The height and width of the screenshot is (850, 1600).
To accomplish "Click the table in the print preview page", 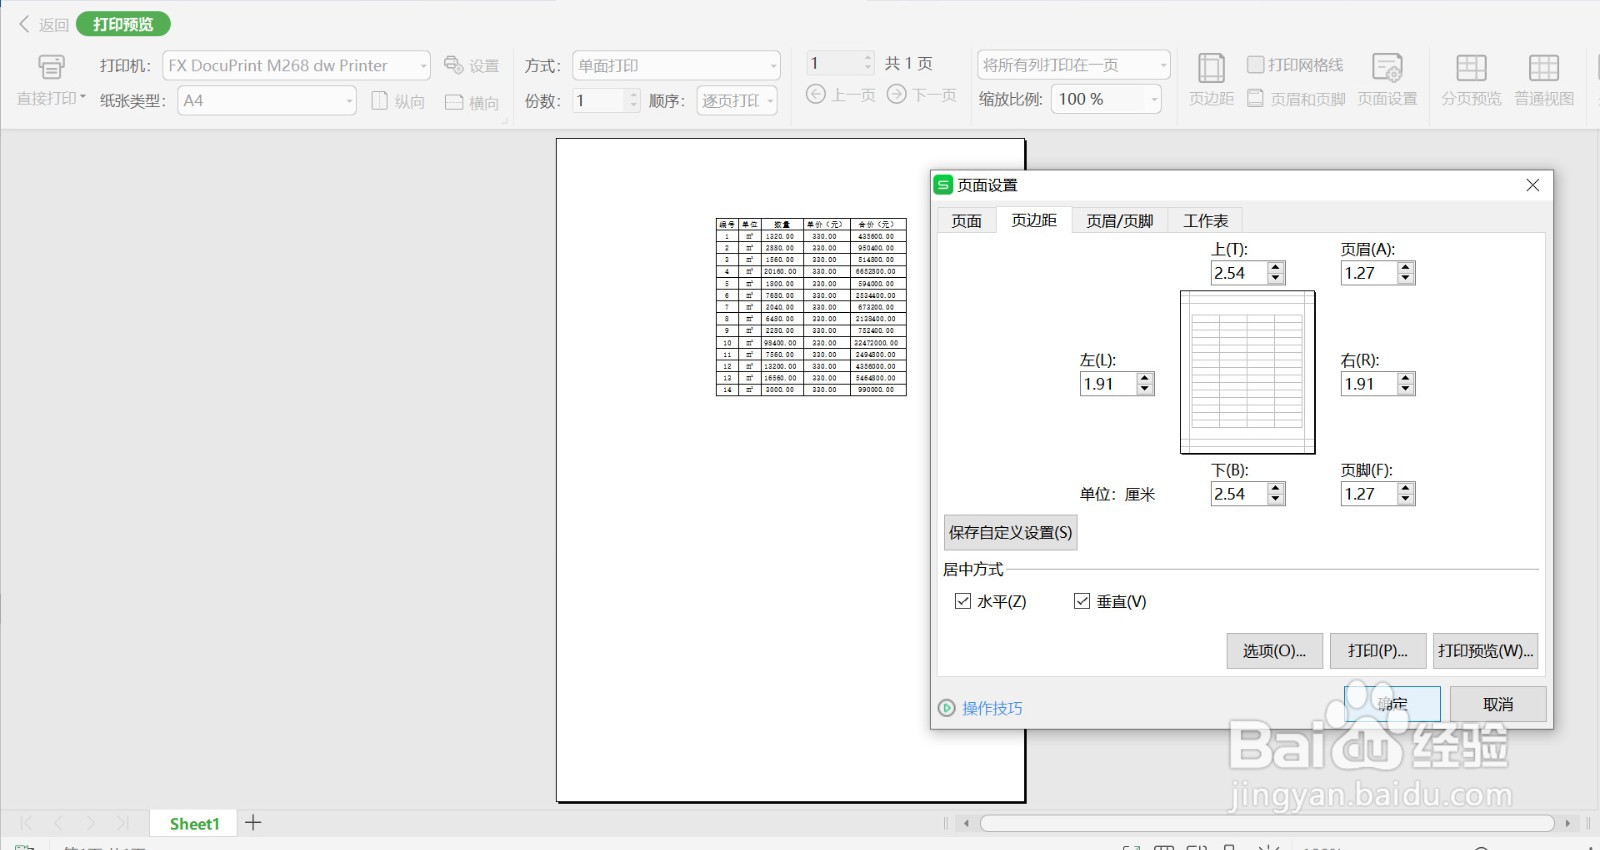I will coord(811,307).
